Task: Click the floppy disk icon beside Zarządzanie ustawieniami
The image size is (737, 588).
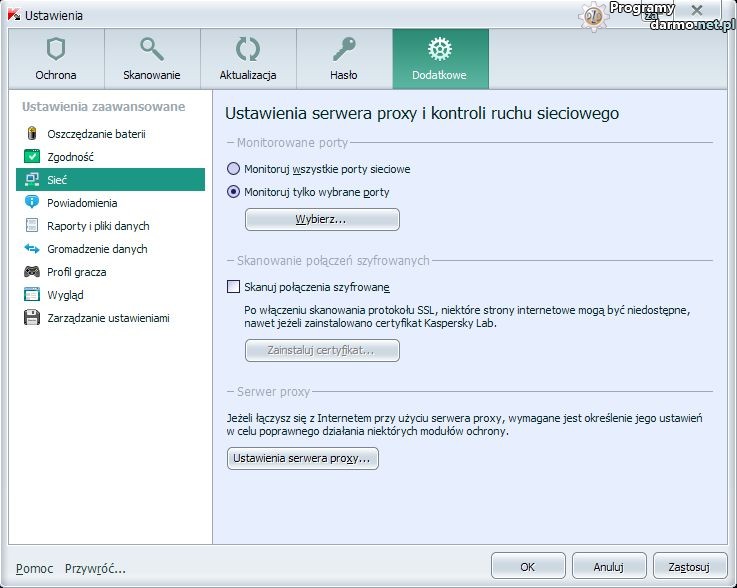Action: [x=32, y=318]
